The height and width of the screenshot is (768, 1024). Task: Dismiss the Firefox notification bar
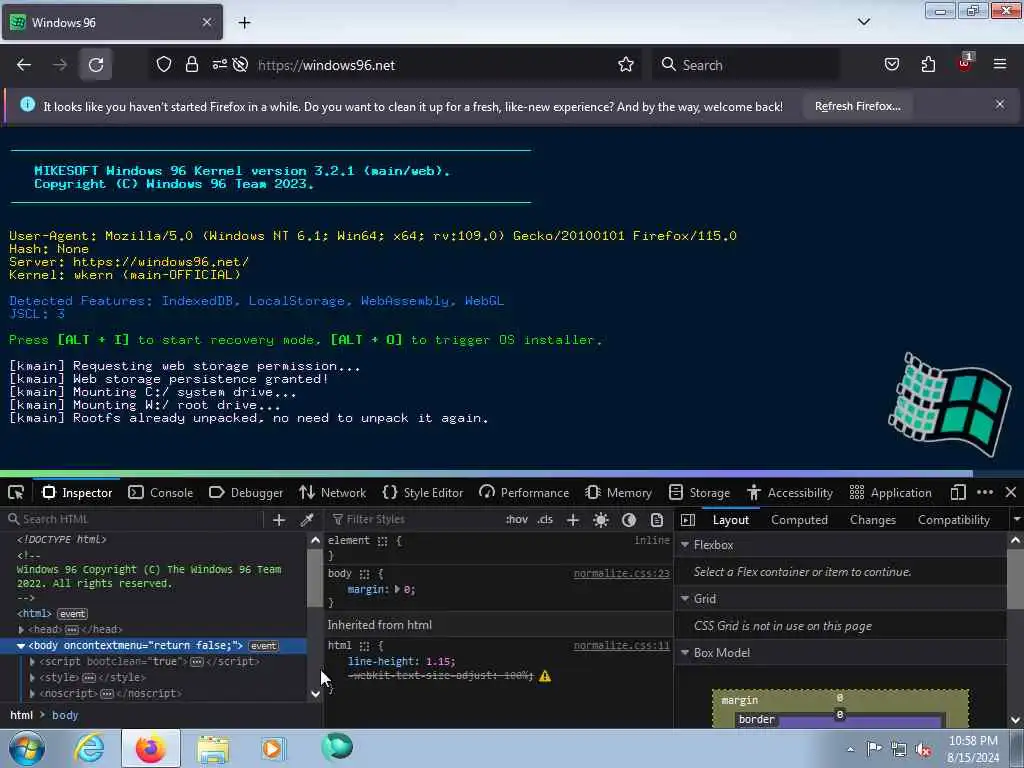click(x=1000, y=104)
